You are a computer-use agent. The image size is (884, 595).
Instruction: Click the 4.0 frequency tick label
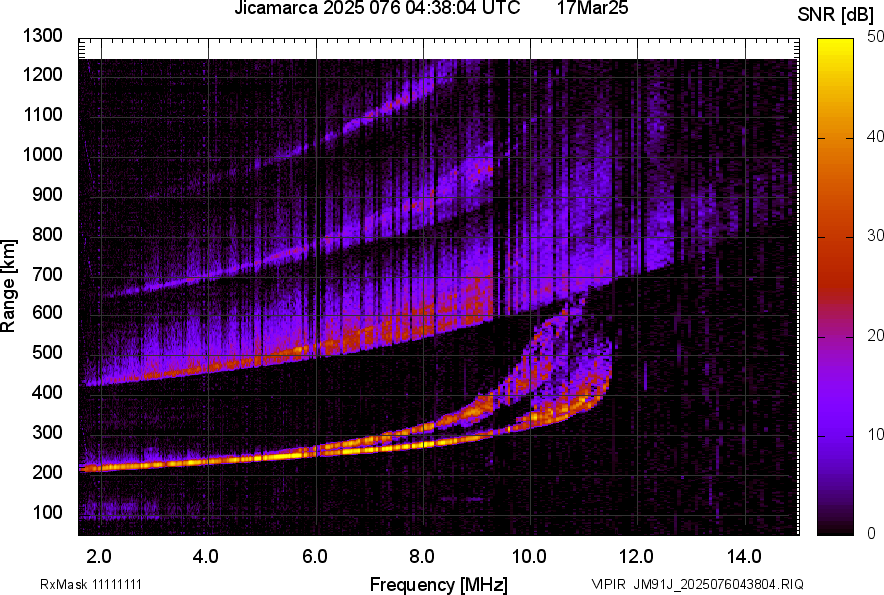pyautogui.click(x=206, y=557)
